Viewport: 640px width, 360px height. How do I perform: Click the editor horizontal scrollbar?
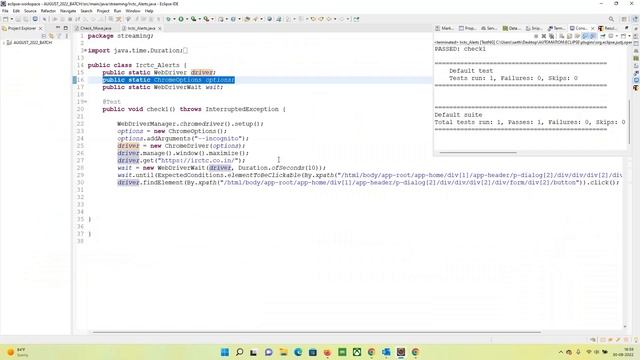[317, 332]
